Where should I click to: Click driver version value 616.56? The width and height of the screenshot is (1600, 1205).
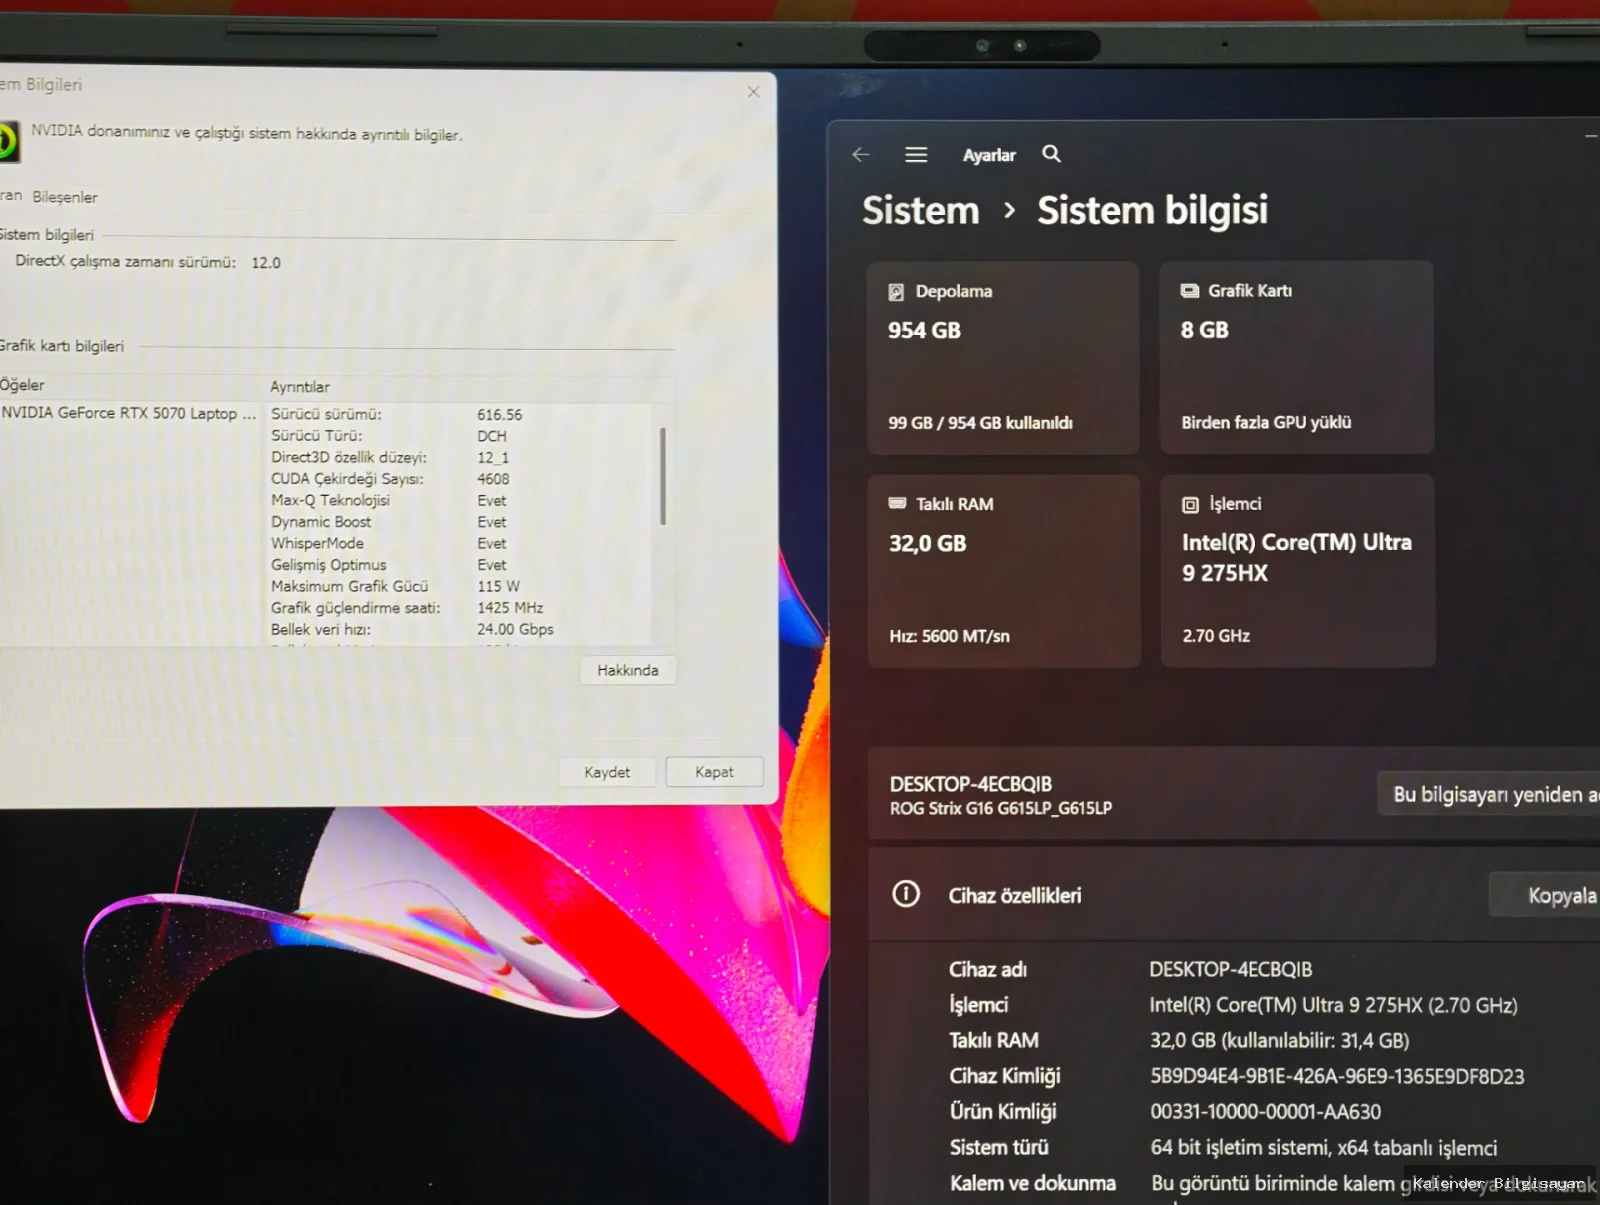[x=499, y=415]
